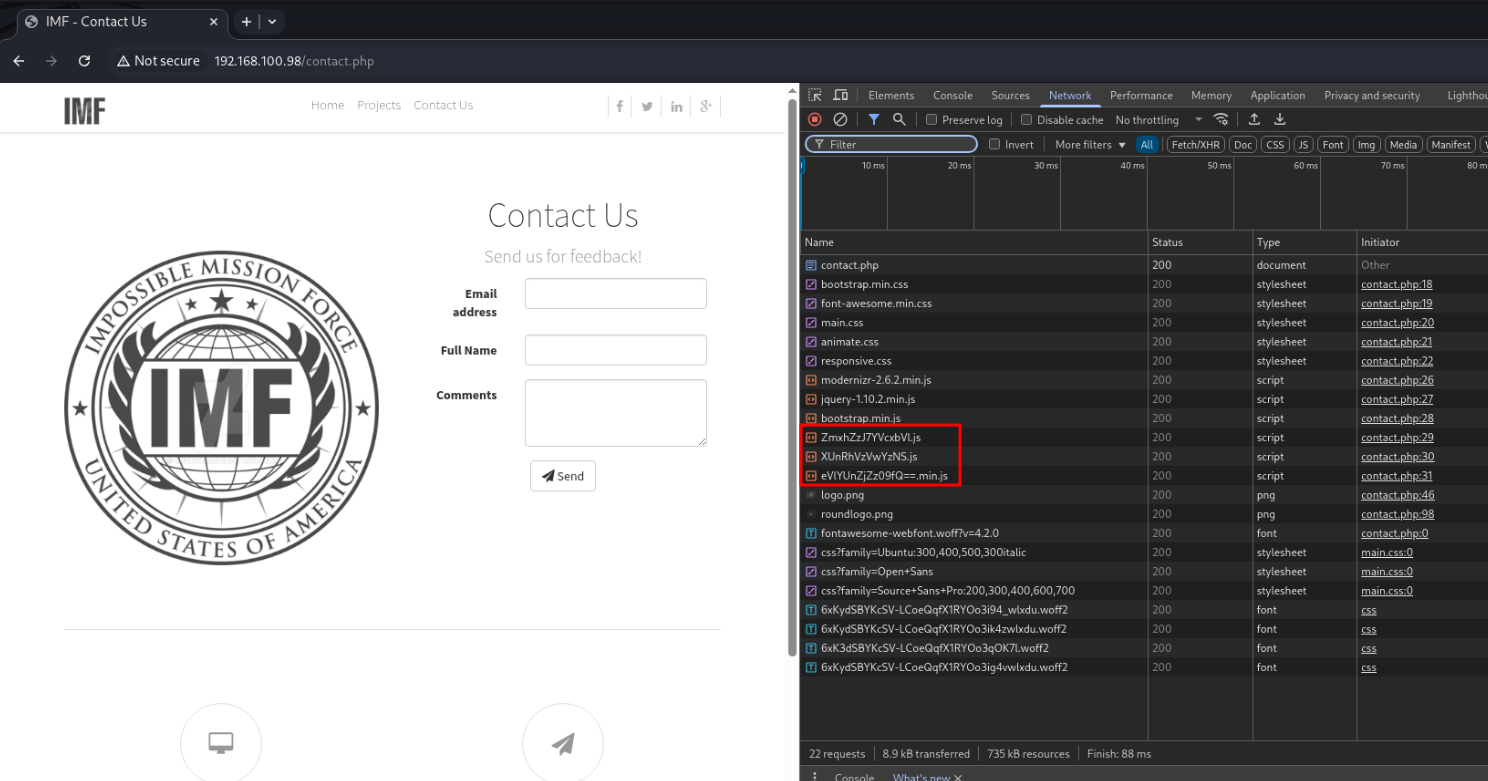Click Twitter icon in site header
This screenshot has width=1488, height=781.
click(647, 107)
